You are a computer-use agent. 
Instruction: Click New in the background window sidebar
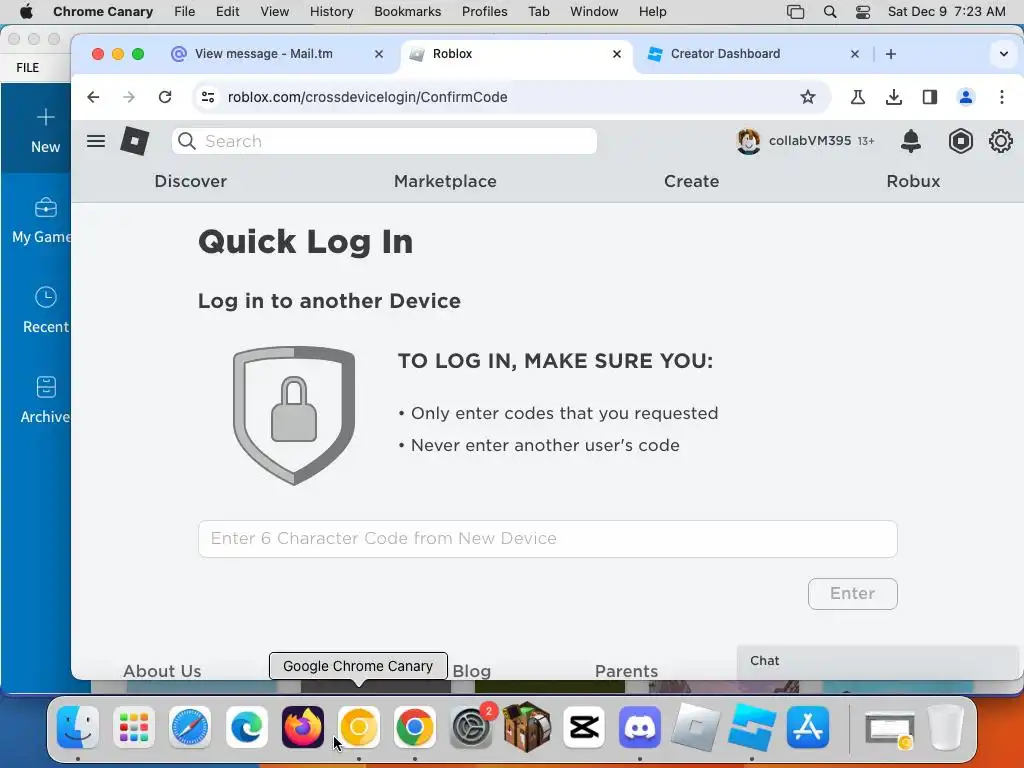(45, 132)
